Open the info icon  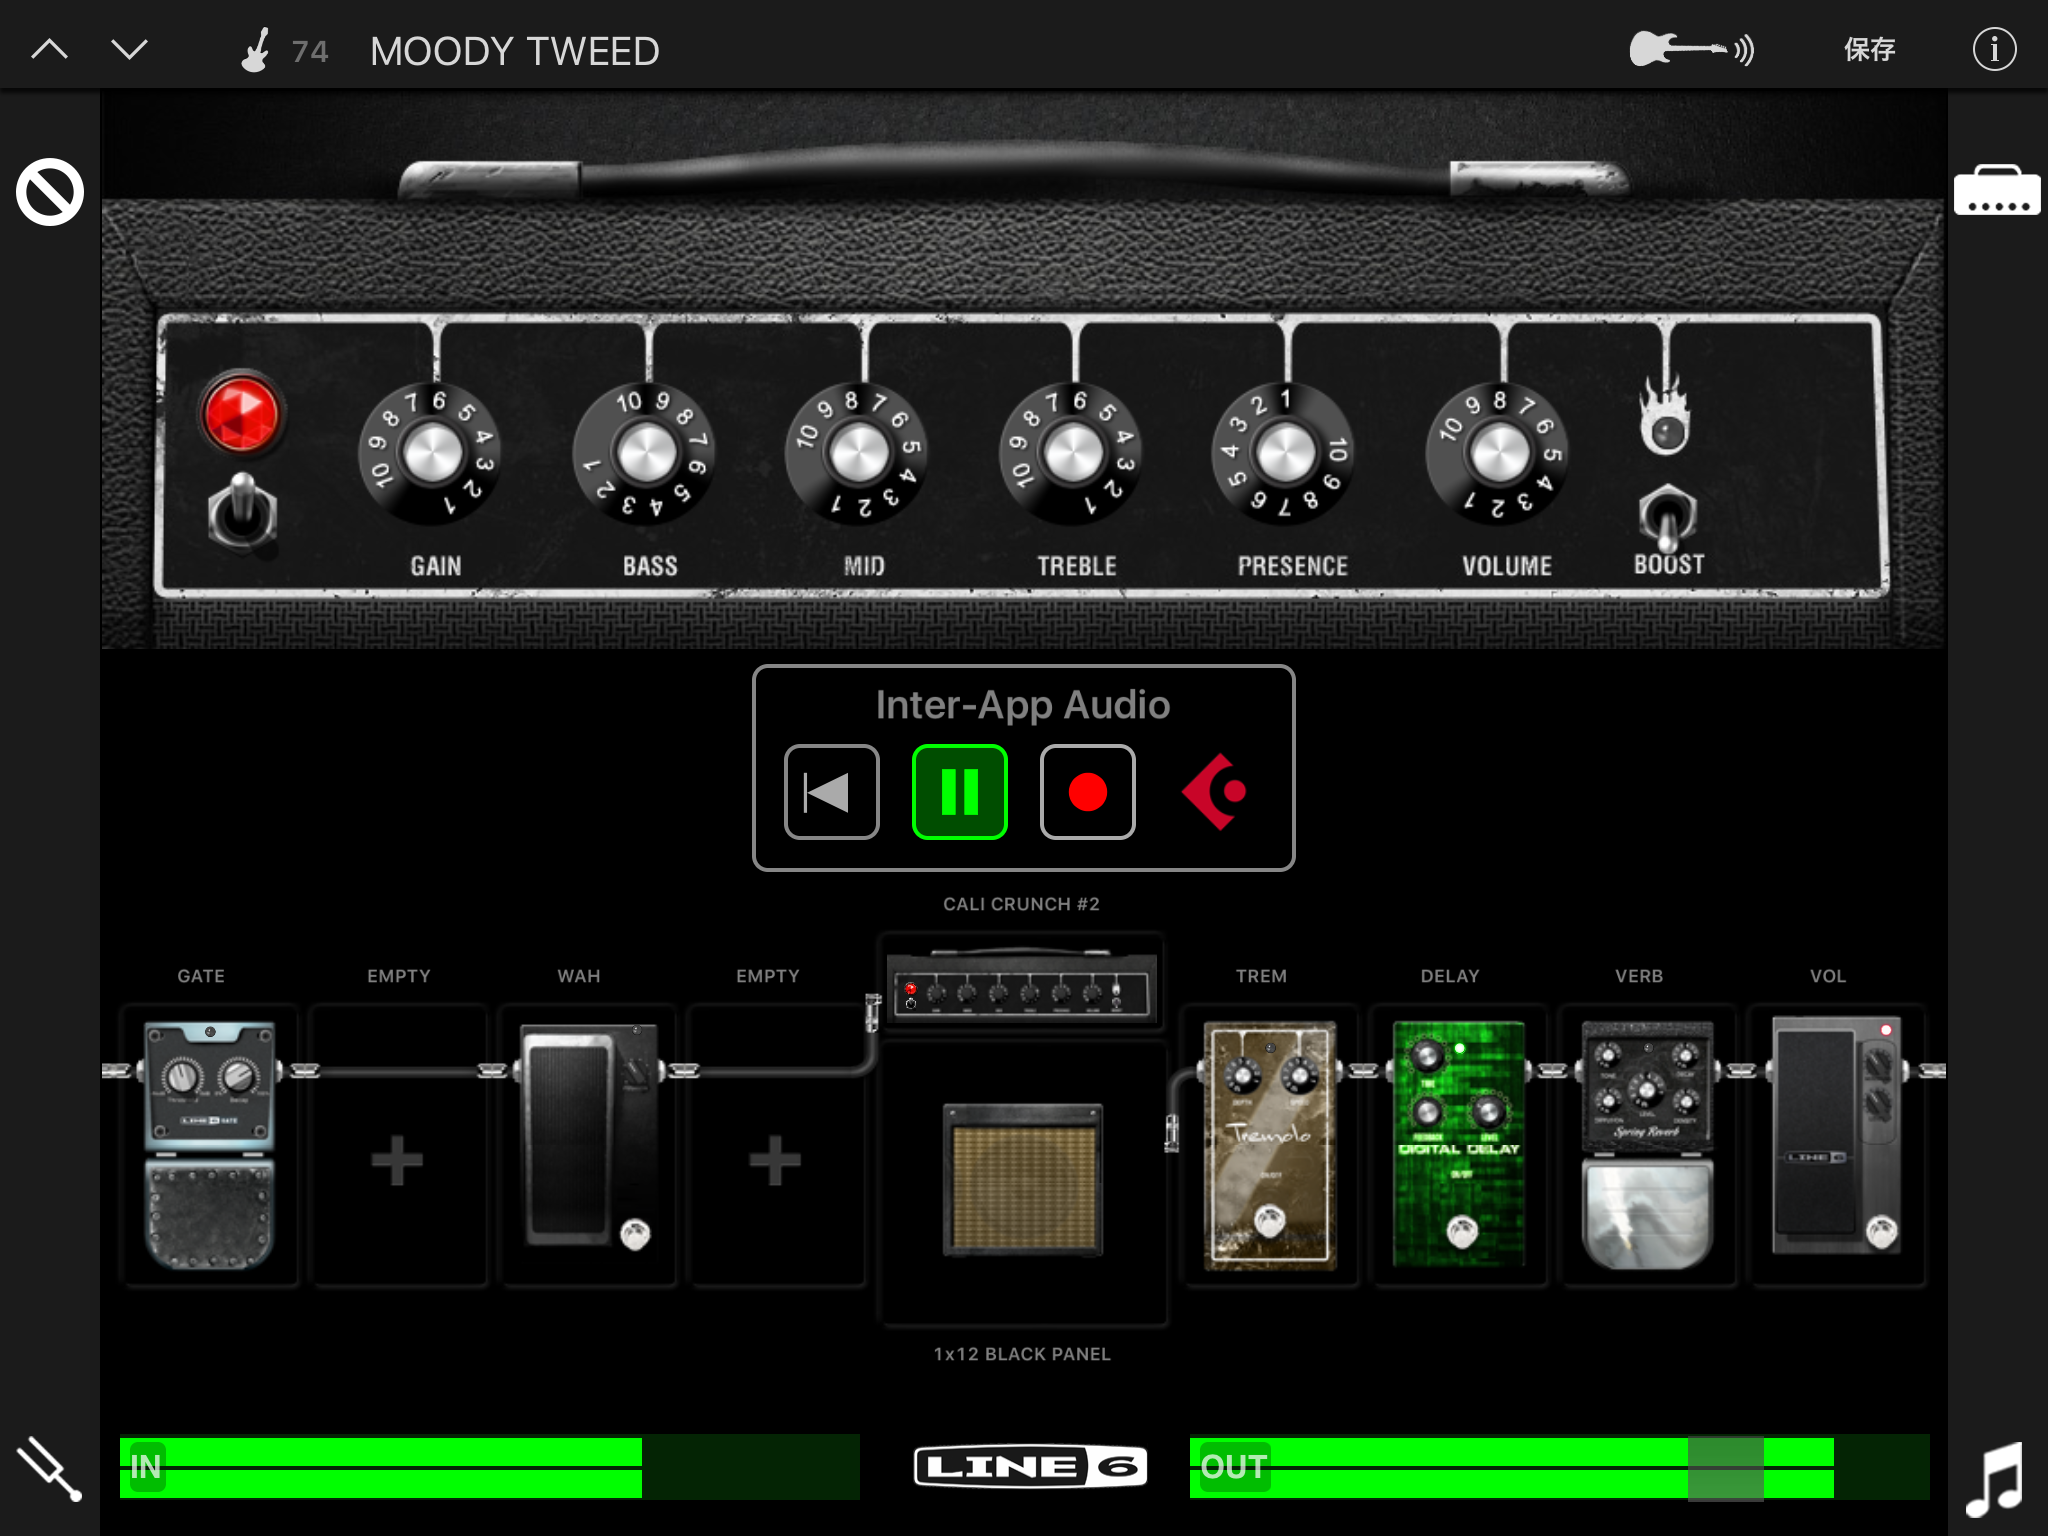click(1994, 49)
